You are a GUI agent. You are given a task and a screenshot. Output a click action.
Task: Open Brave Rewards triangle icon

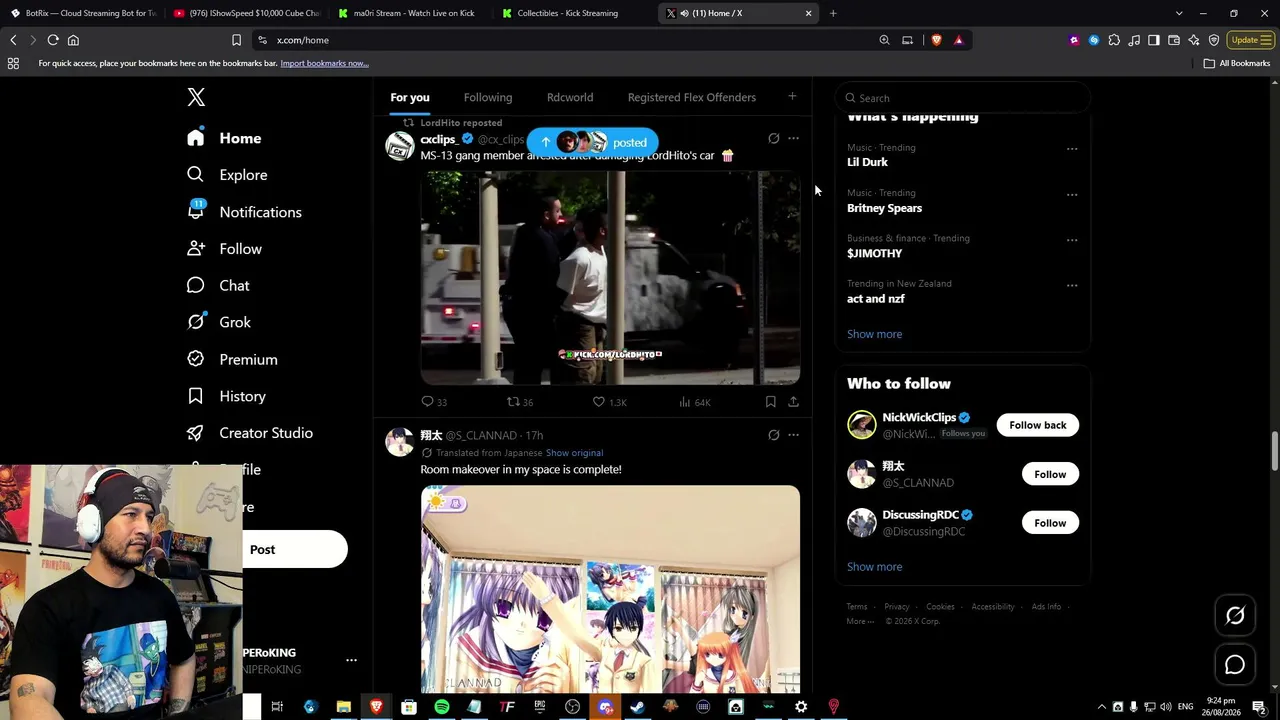coord(958,40)
